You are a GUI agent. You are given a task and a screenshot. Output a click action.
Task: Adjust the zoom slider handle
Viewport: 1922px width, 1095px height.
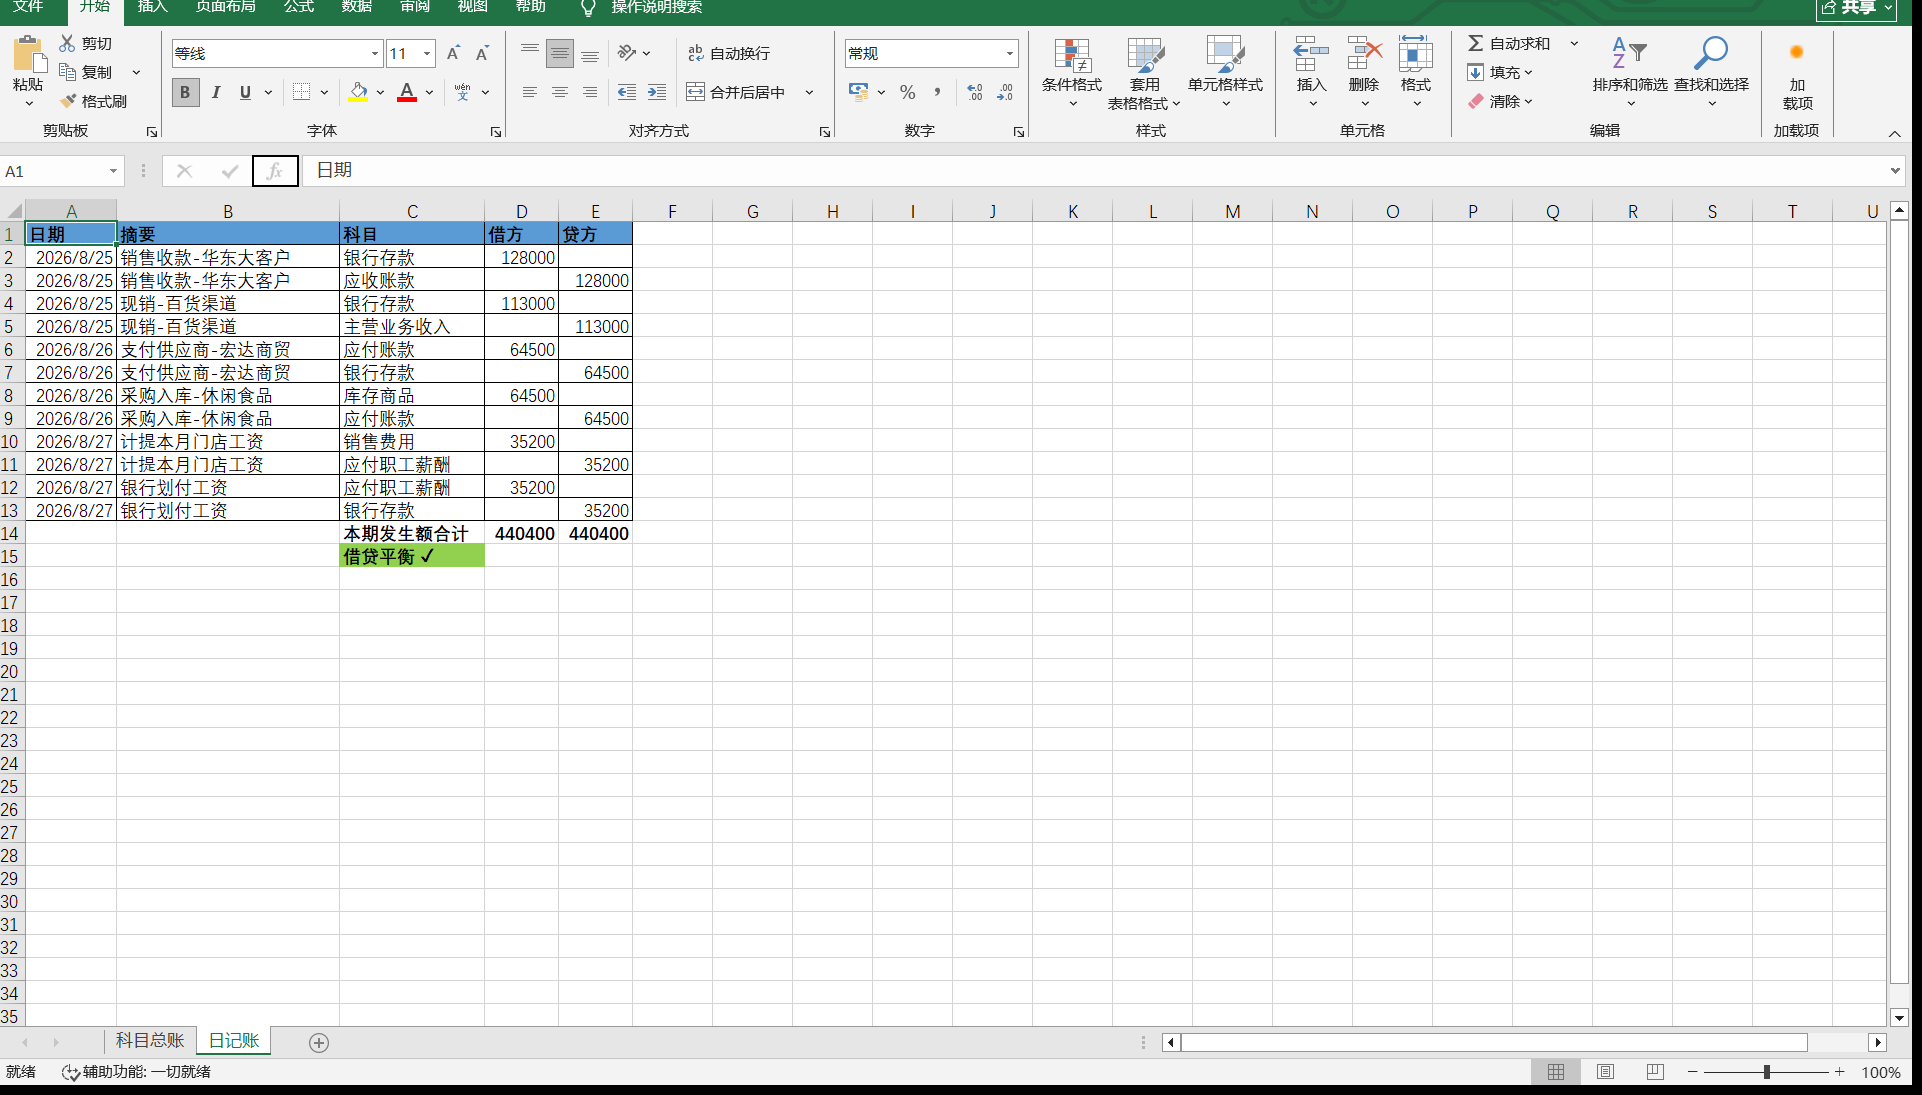[1767, 1072]
